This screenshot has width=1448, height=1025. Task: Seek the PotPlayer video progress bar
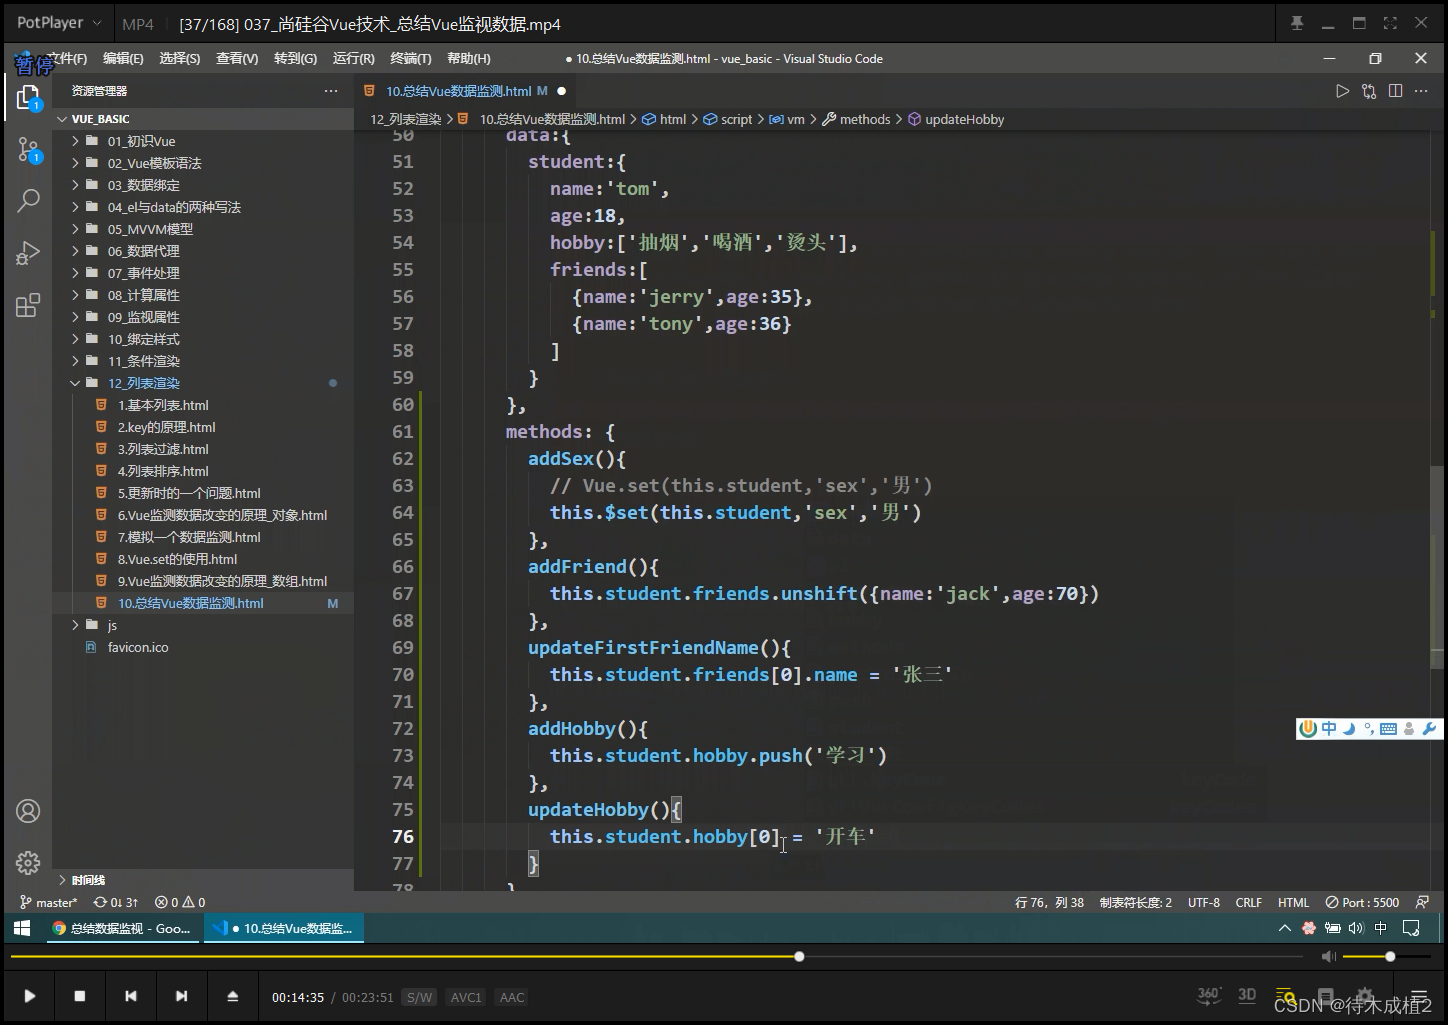pyautogui.click(x=656, y=957)
